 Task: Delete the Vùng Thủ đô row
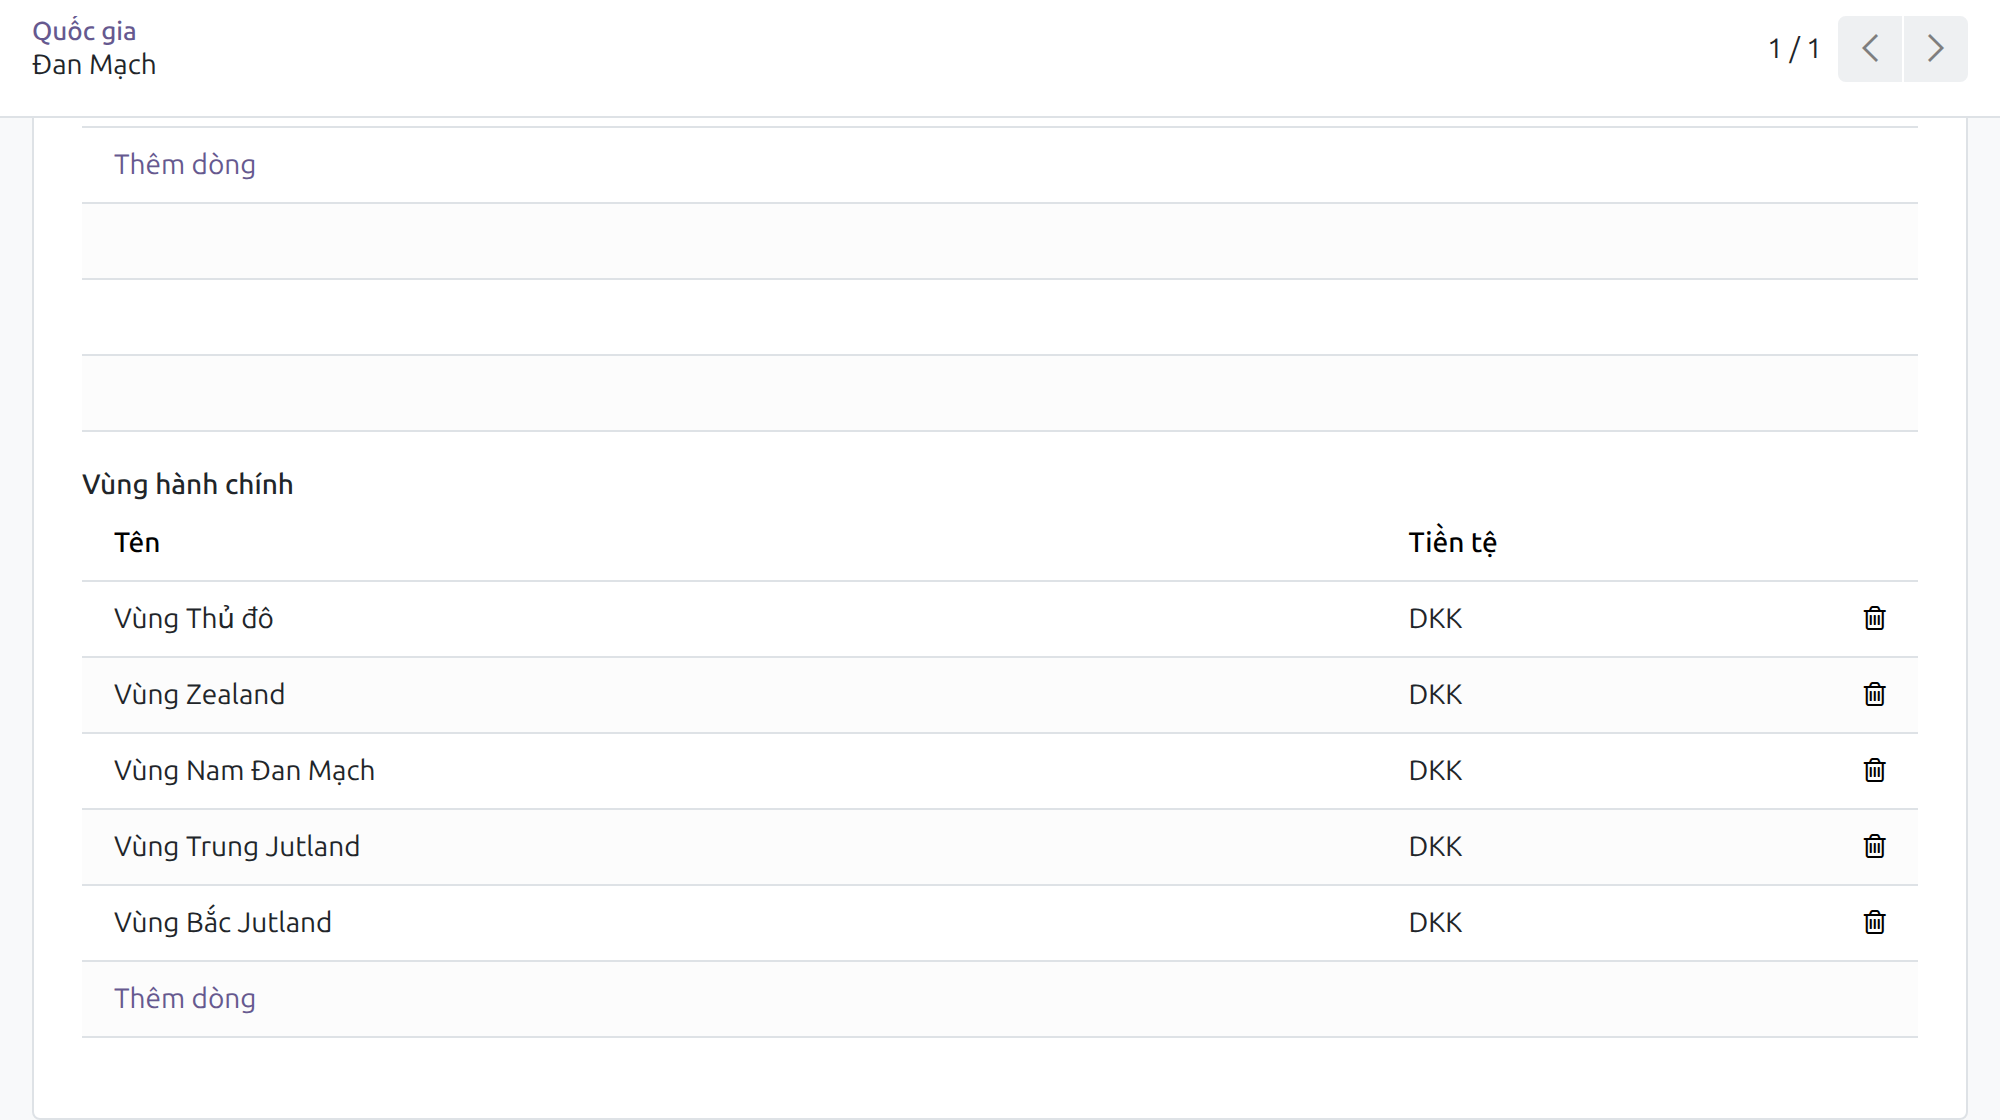click(x=1874, y=619)
